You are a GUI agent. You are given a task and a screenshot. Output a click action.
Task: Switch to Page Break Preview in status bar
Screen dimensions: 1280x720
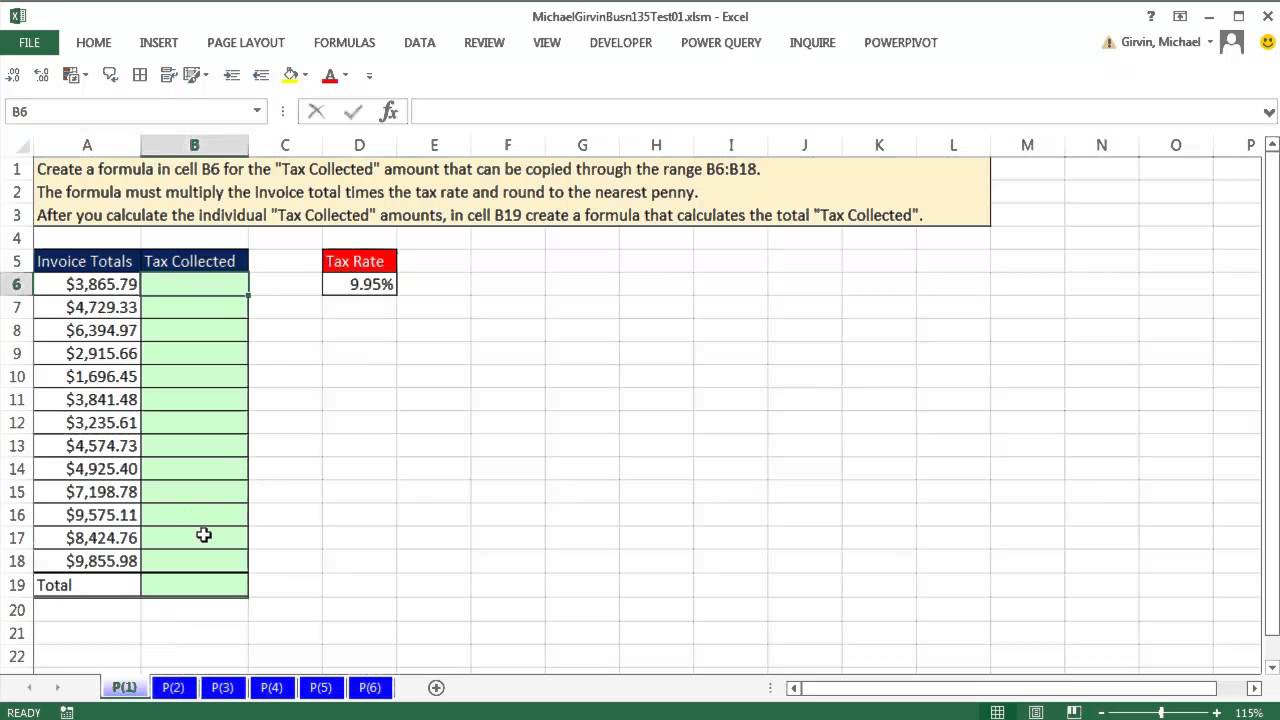1072,713
